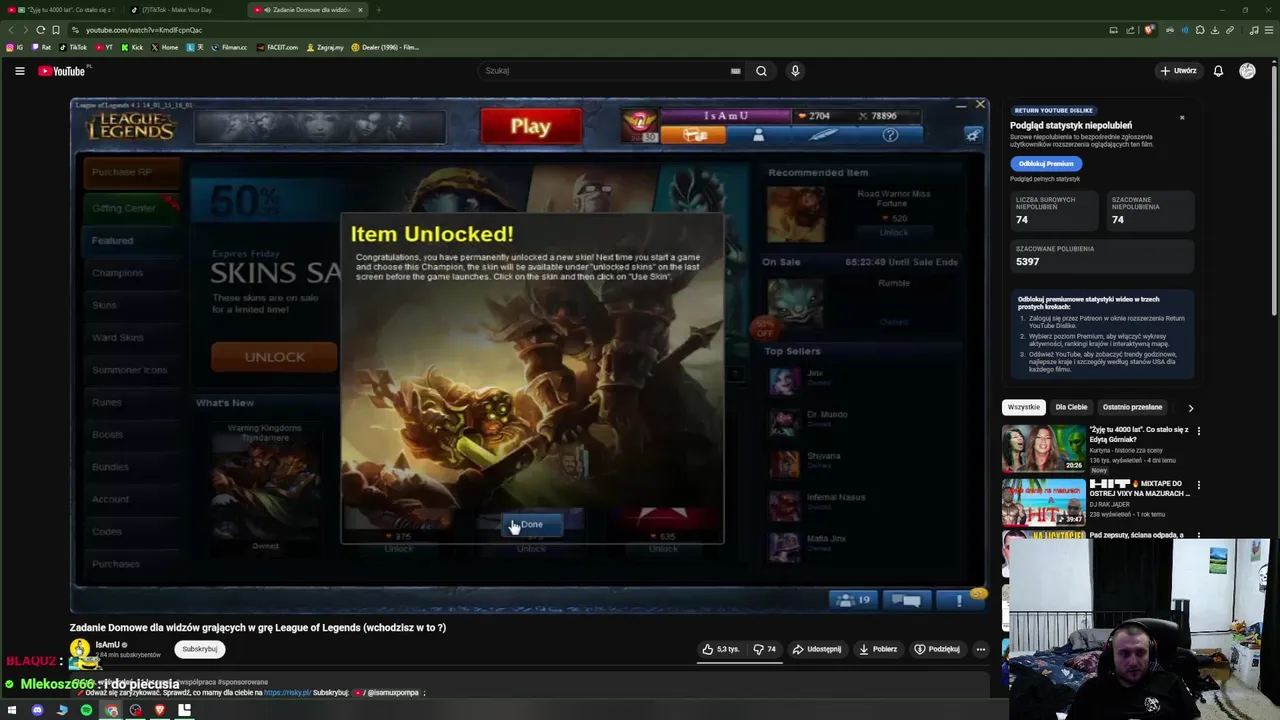Screen dimensions: 1280x720
Task: Subscribe with the Subskrybuj button
Action: (x=199, y=649)
